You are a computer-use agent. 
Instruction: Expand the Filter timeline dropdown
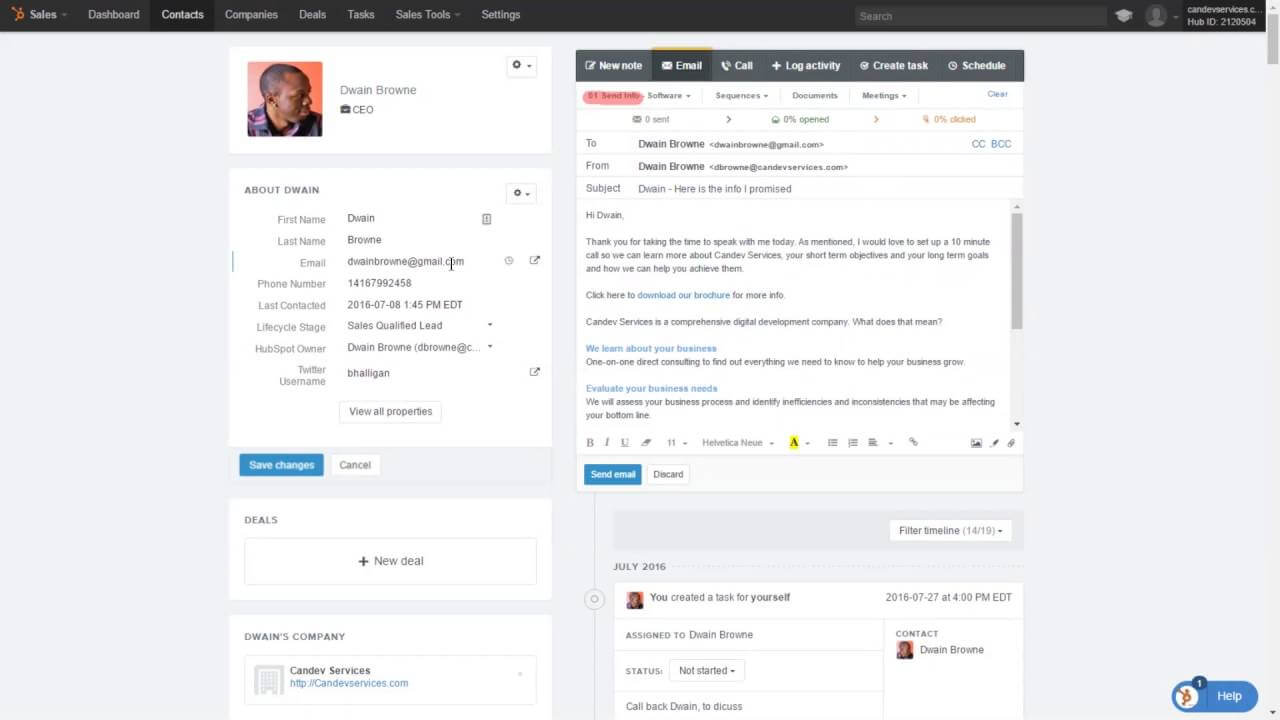click(950, 531)
